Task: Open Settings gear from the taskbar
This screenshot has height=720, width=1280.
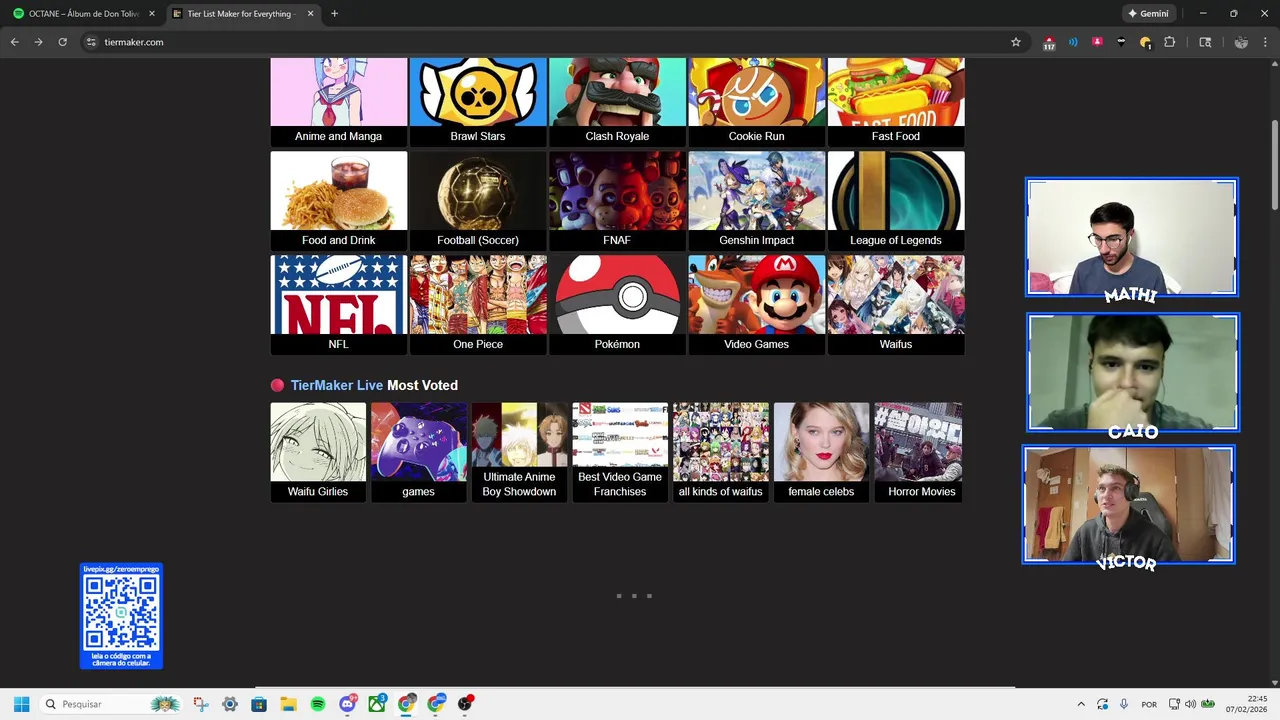Action: click(230, 704)
